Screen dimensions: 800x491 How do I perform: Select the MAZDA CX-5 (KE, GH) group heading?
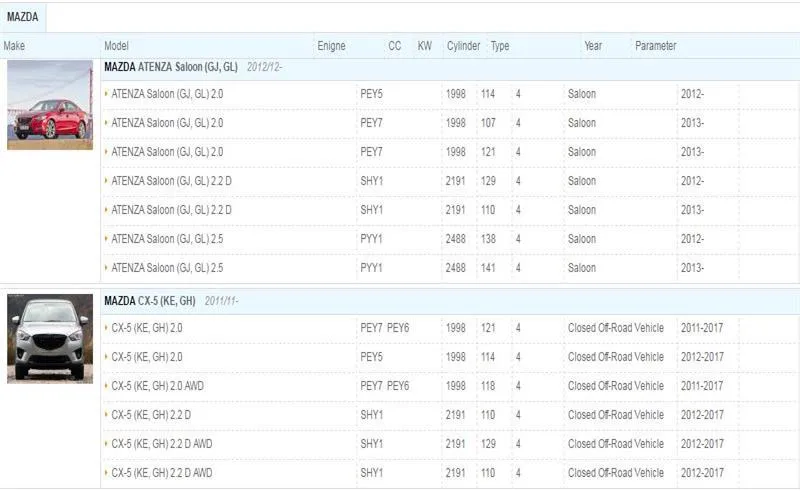(149, 301)
